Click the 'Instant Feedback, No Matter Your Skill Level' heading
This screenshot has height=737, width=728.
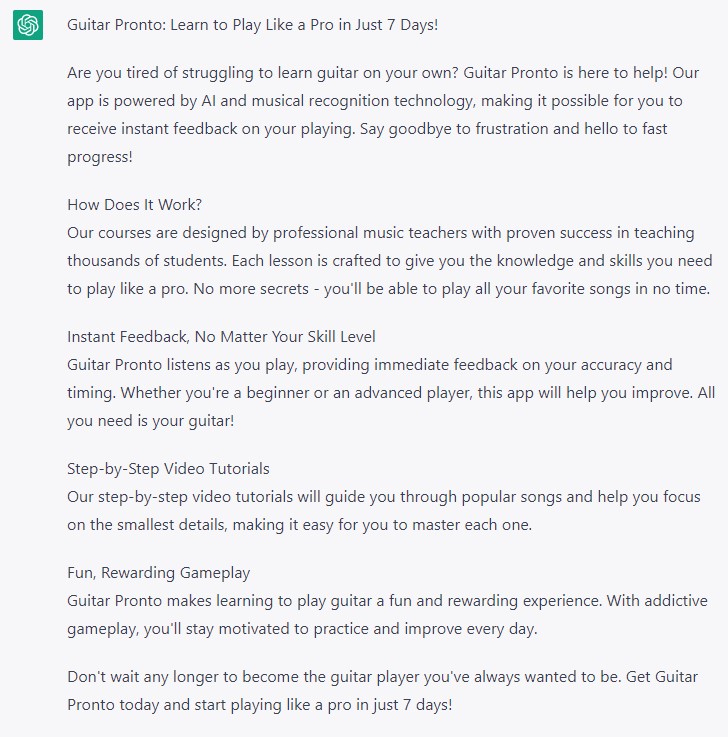221,337
